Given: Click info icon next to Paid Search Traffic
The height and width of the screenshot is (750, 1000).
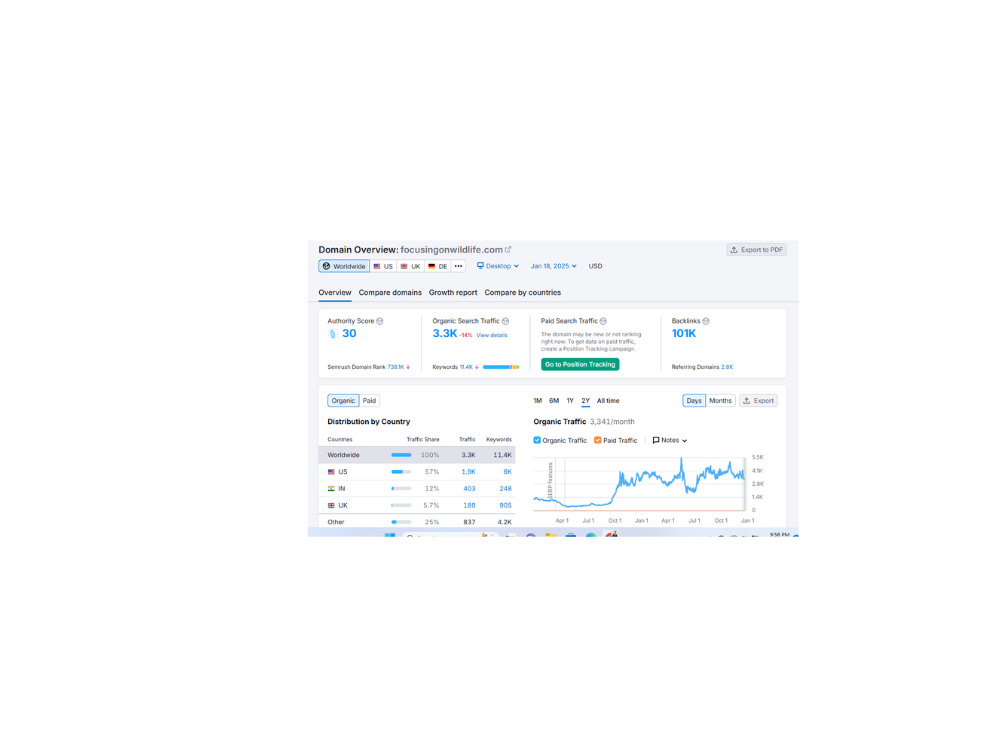Looking at the screenshot, I should pos(603,321).
